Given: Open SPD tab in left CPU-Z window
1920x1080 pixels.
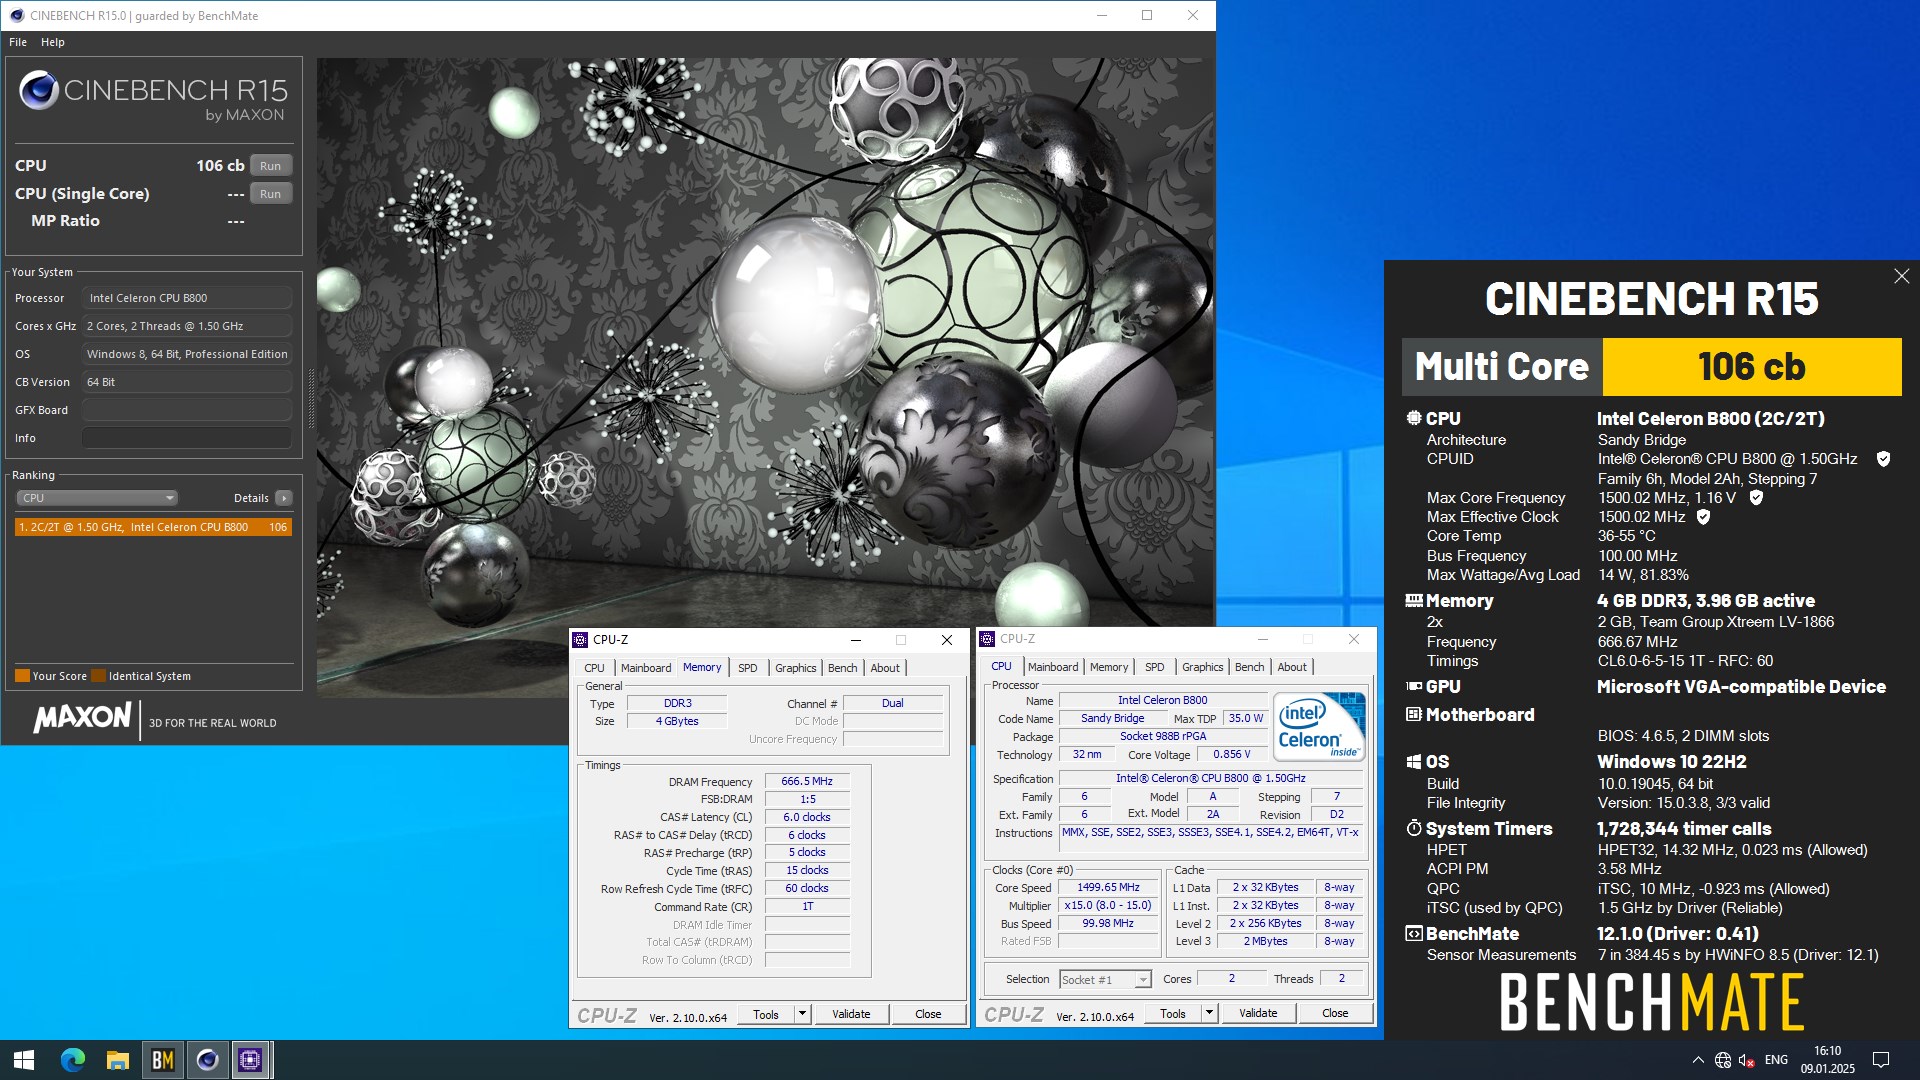Looking at the screenshot, I should click(748, 668).
